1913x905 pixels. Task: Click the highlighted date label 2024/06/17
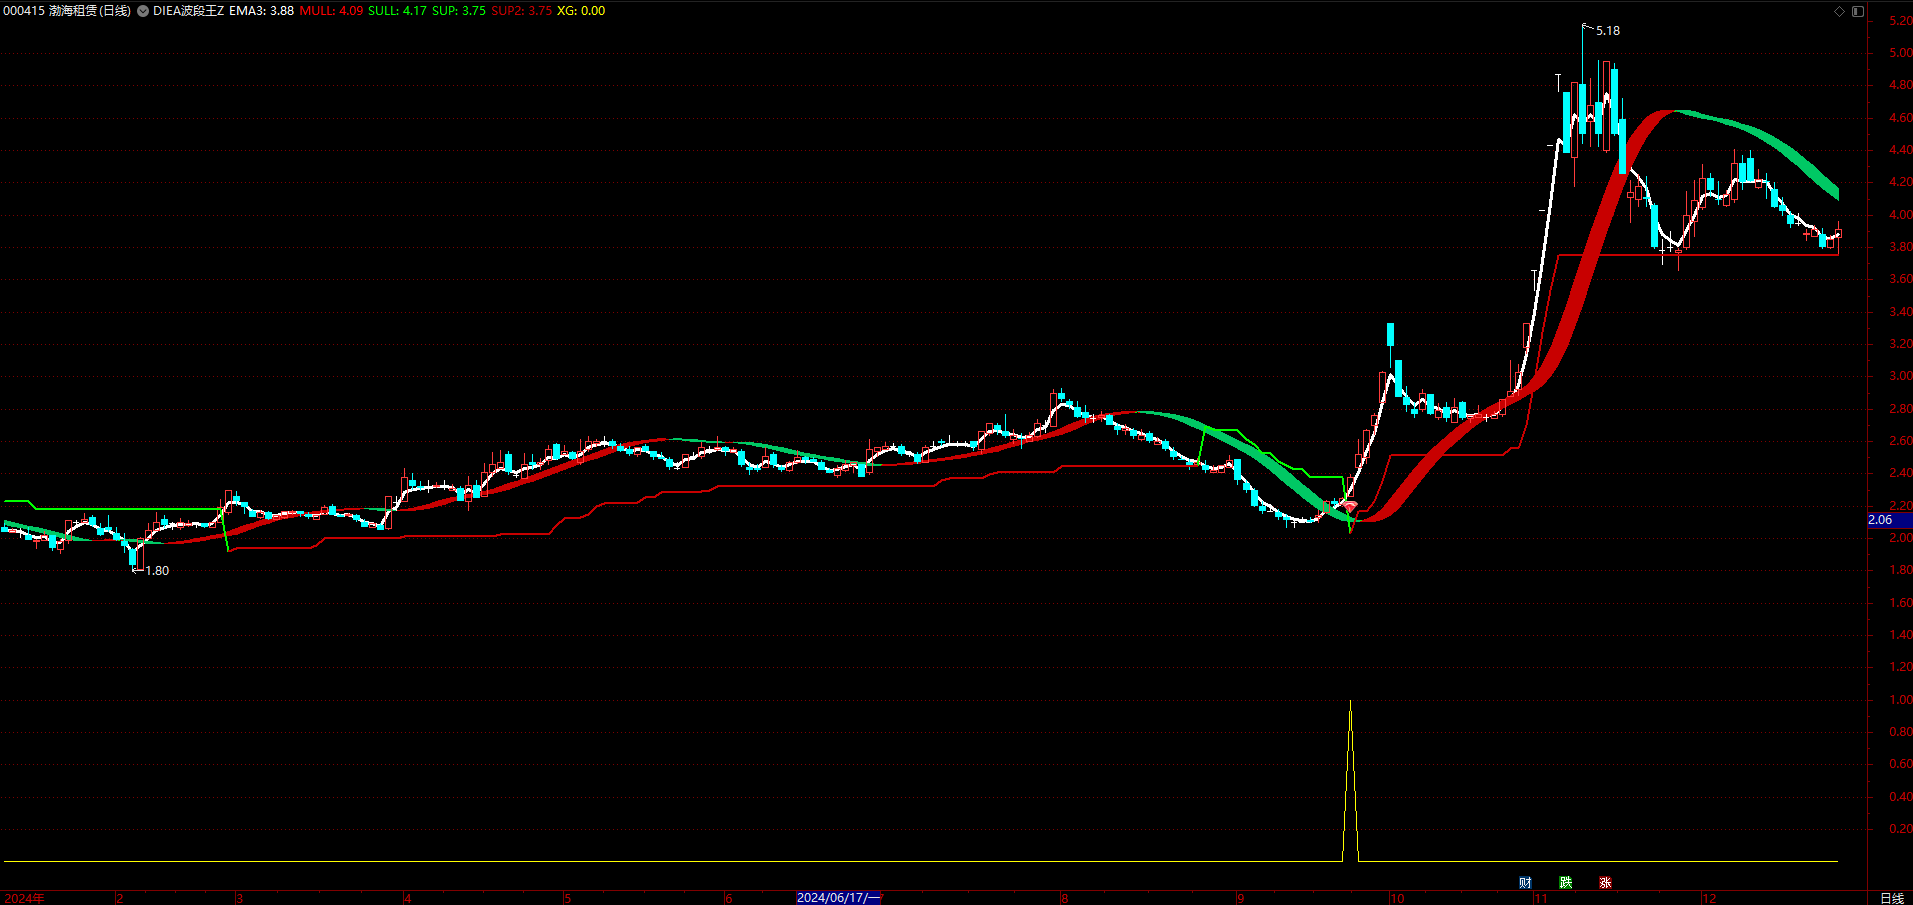click(x=838, y=898)
